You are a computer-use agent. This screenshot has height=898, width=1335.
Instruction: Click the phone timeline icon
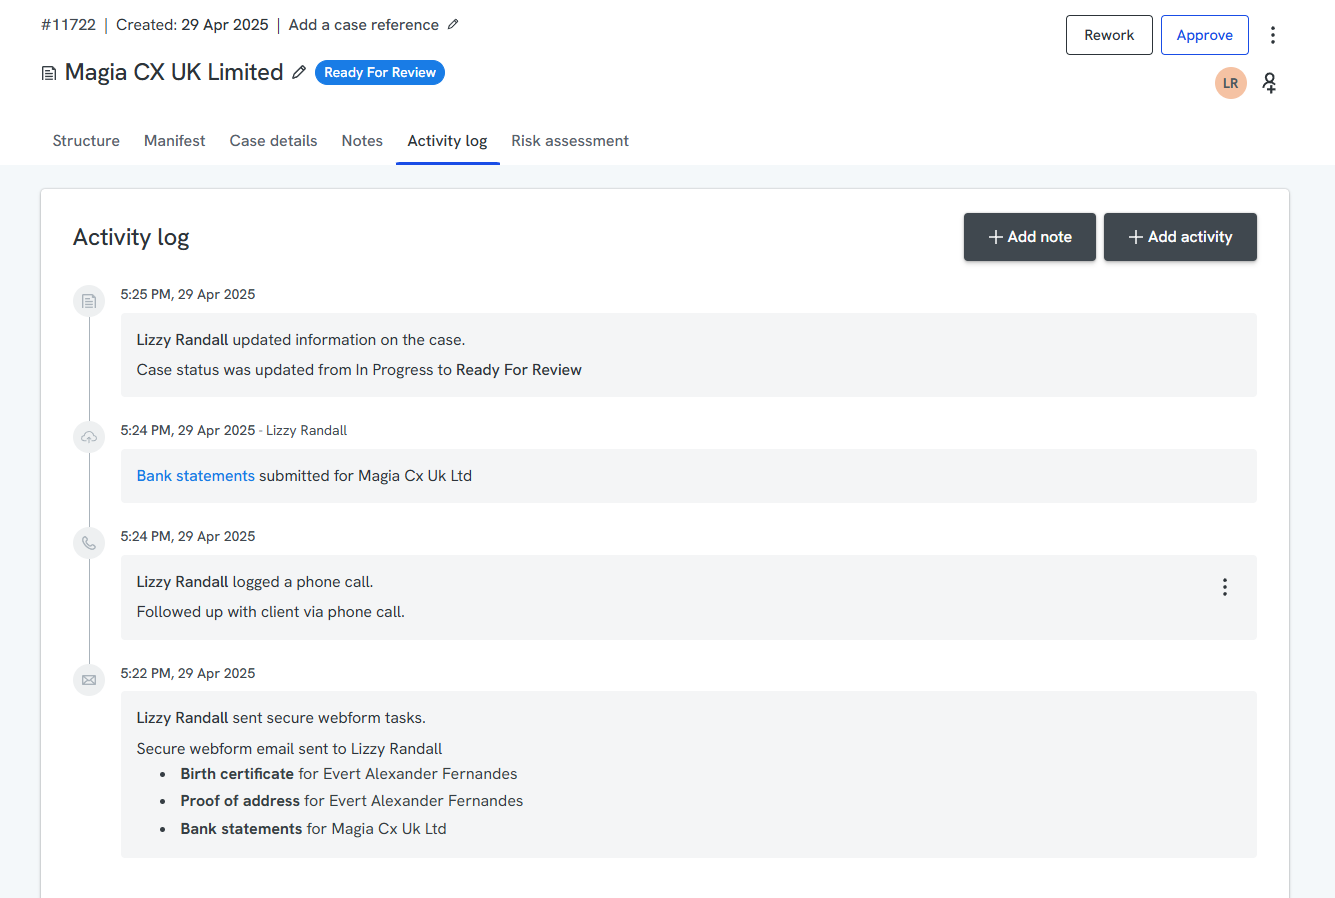89,543
